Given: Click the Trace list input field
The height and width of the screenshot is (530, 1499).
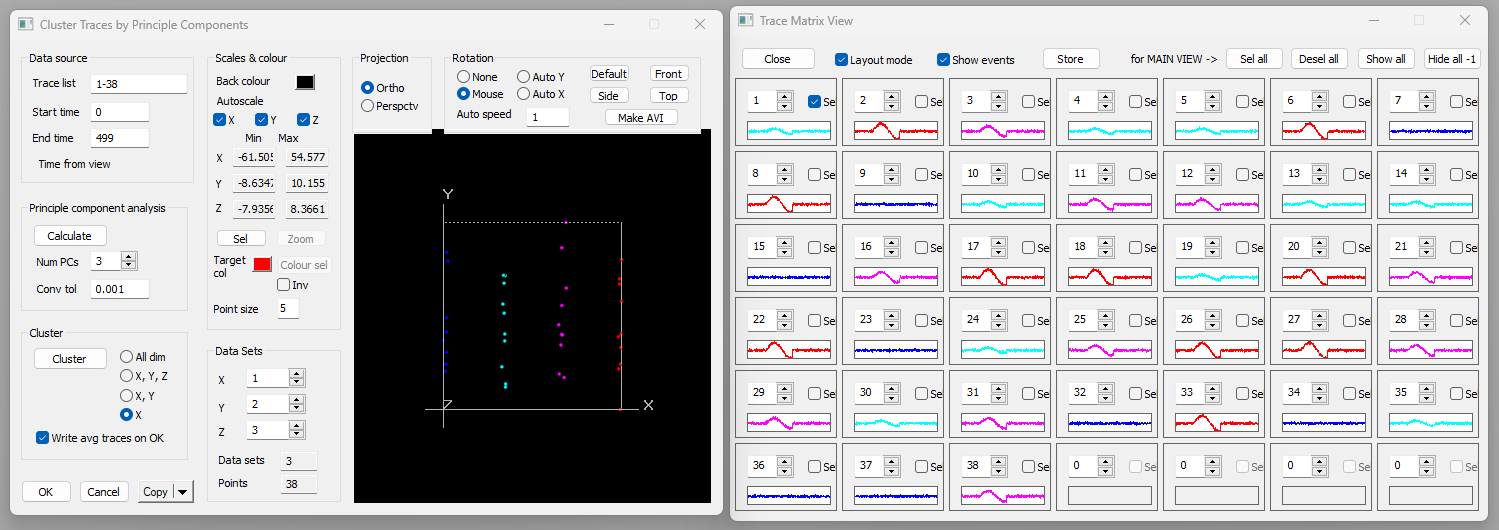Looking at the screenshot, I should point(138,84).
